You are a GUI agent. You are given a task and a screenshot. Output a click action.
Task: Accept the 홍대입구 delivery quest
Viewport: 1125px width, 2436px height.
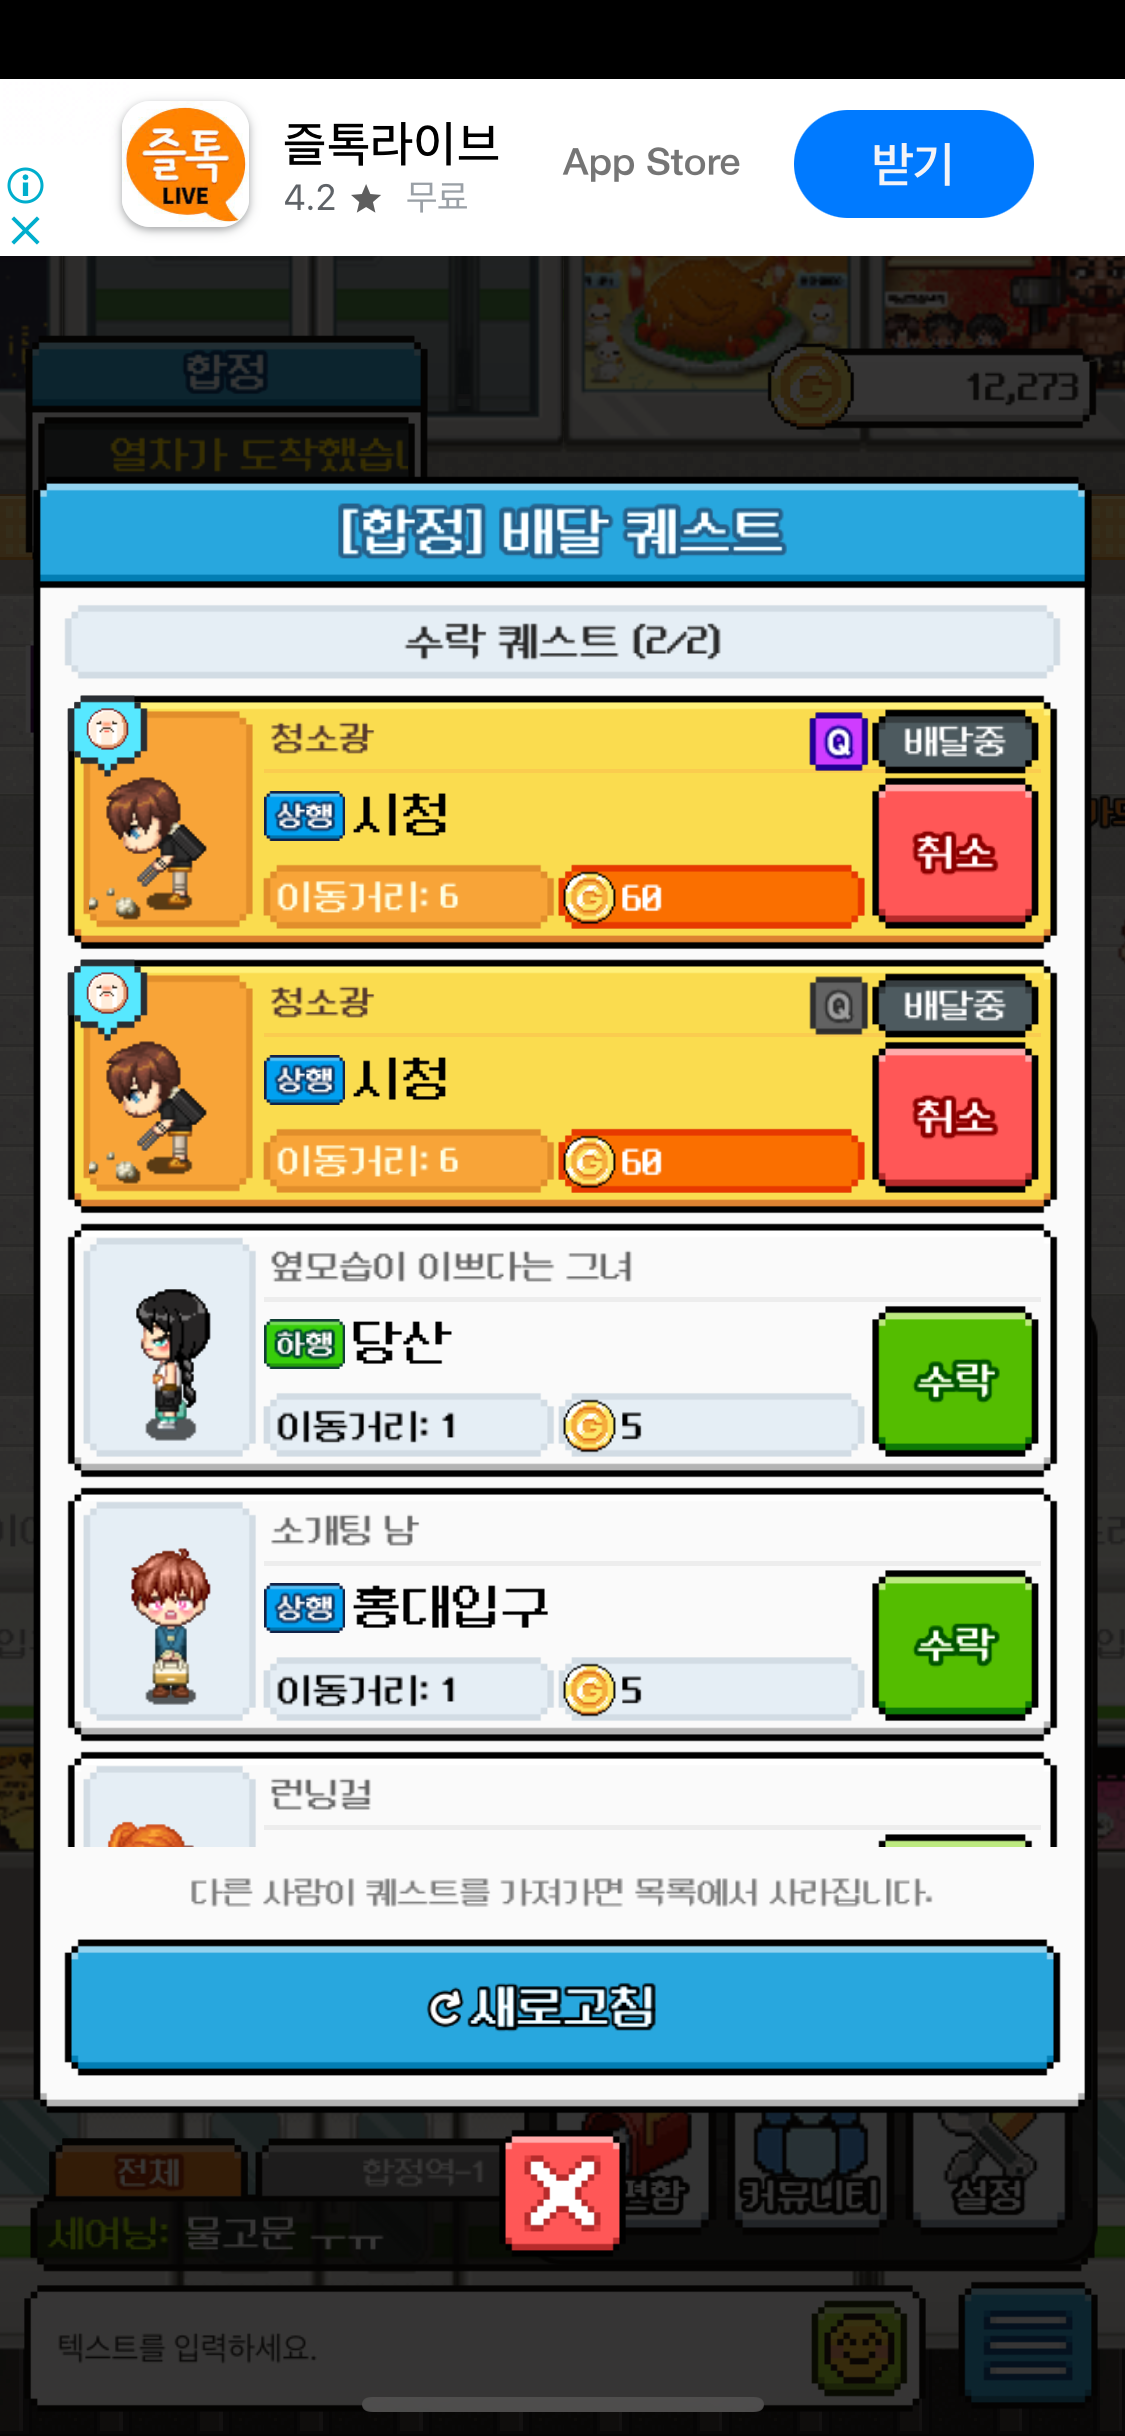coord(955,1645)
